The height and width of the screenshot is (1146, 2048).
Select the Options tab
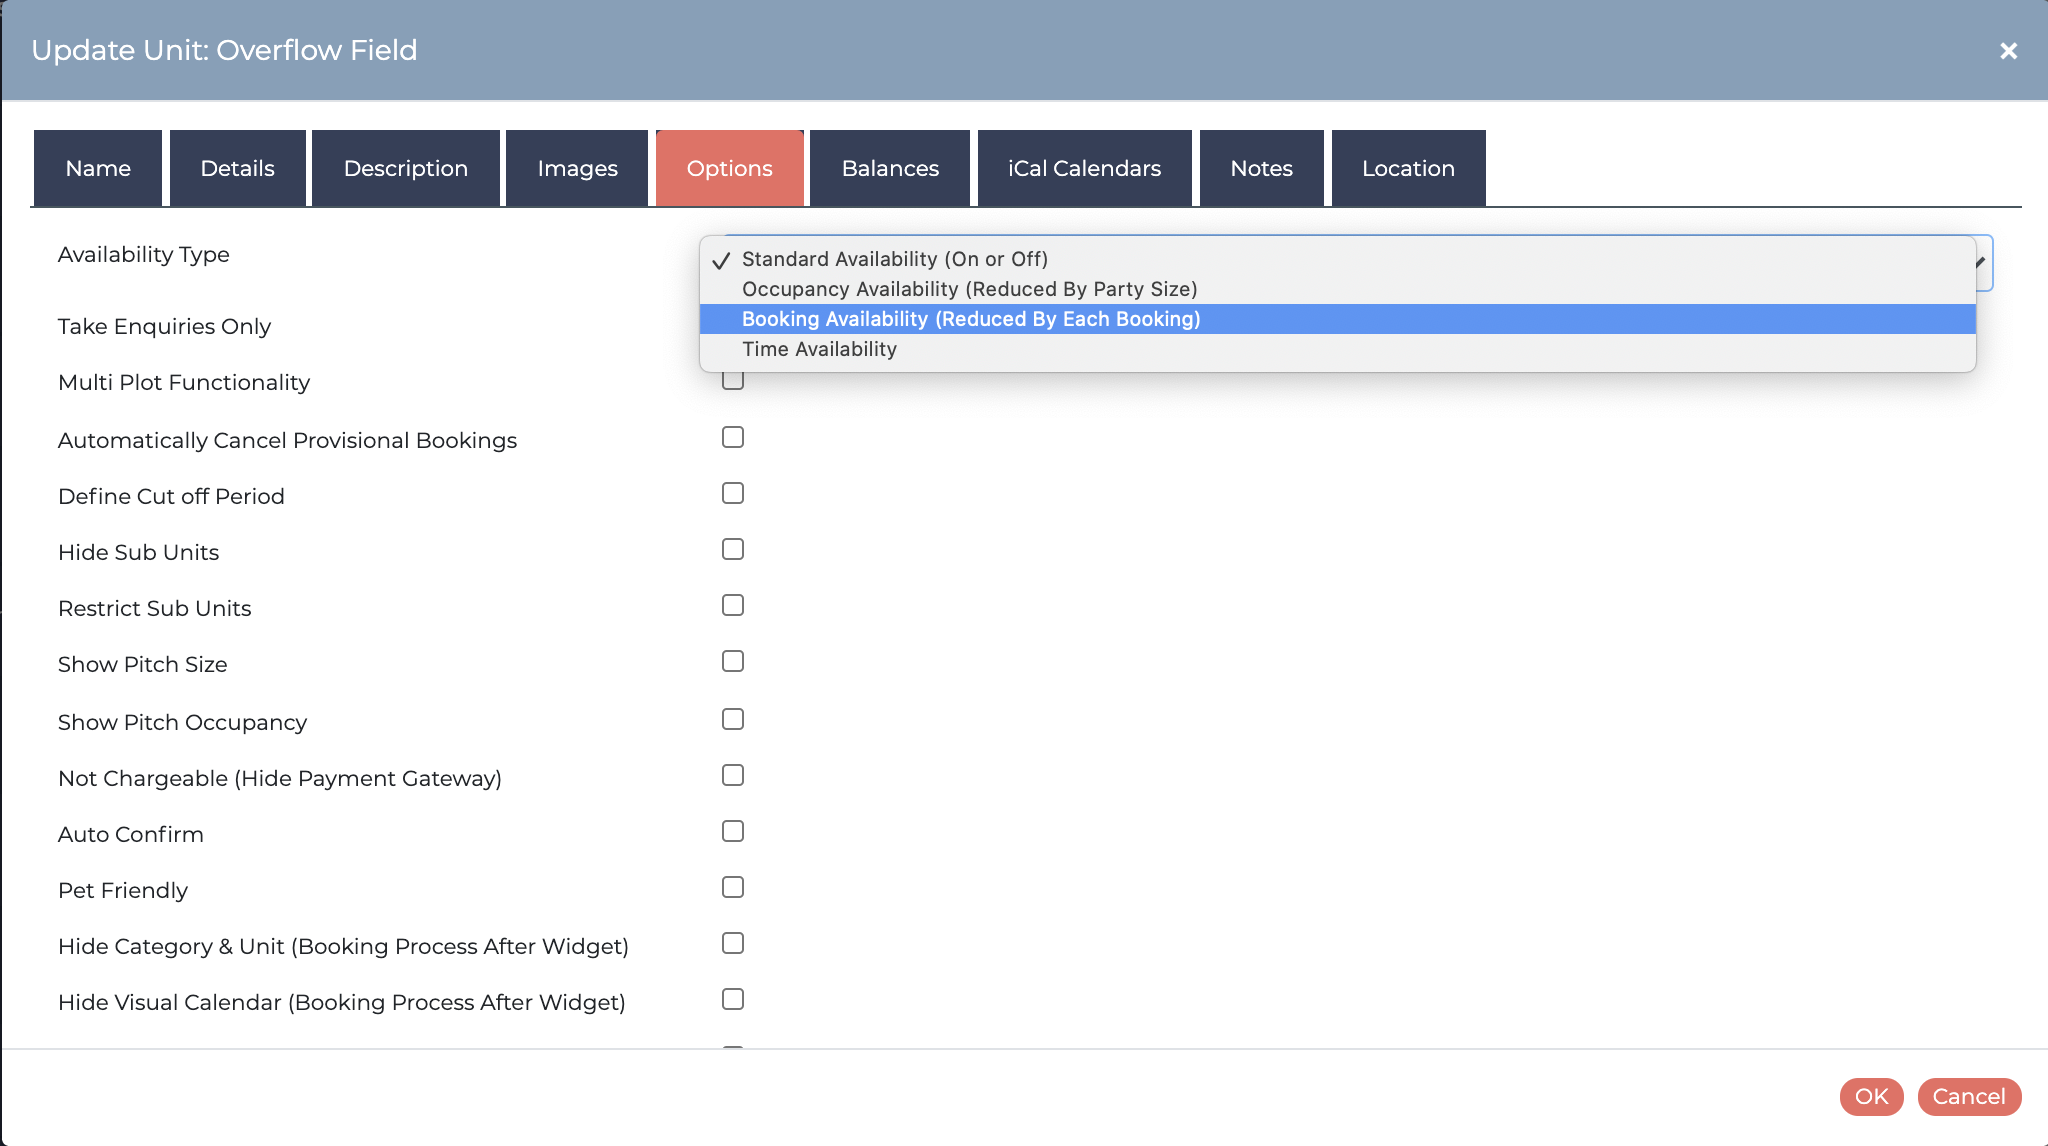729,168
